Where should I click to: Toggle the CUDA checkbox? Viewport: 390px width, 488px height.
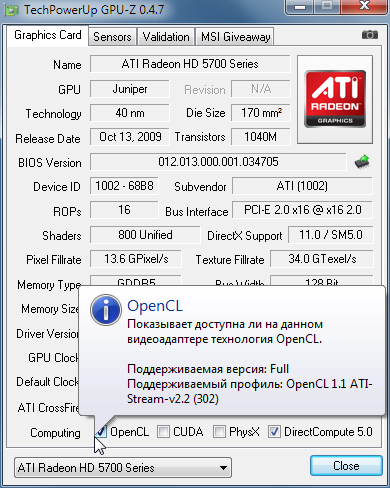(x=163, y=431)
